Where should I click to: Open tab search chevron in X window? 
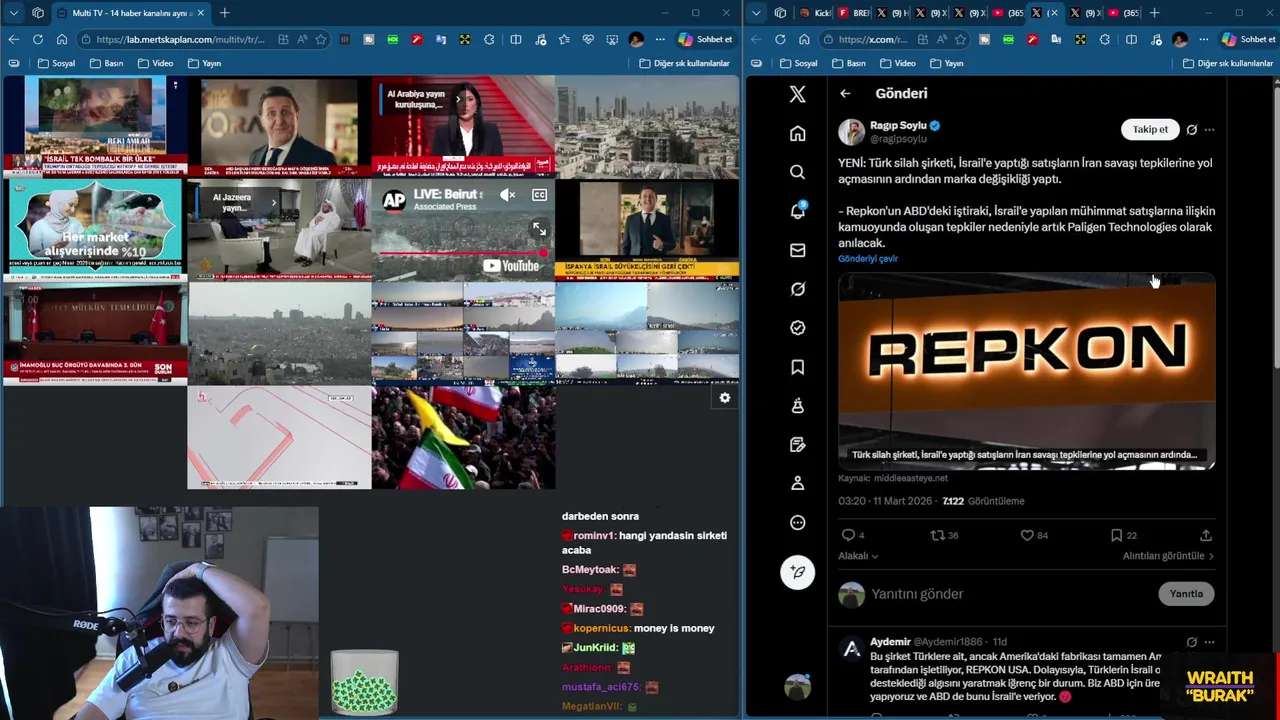tap(756, 13)
